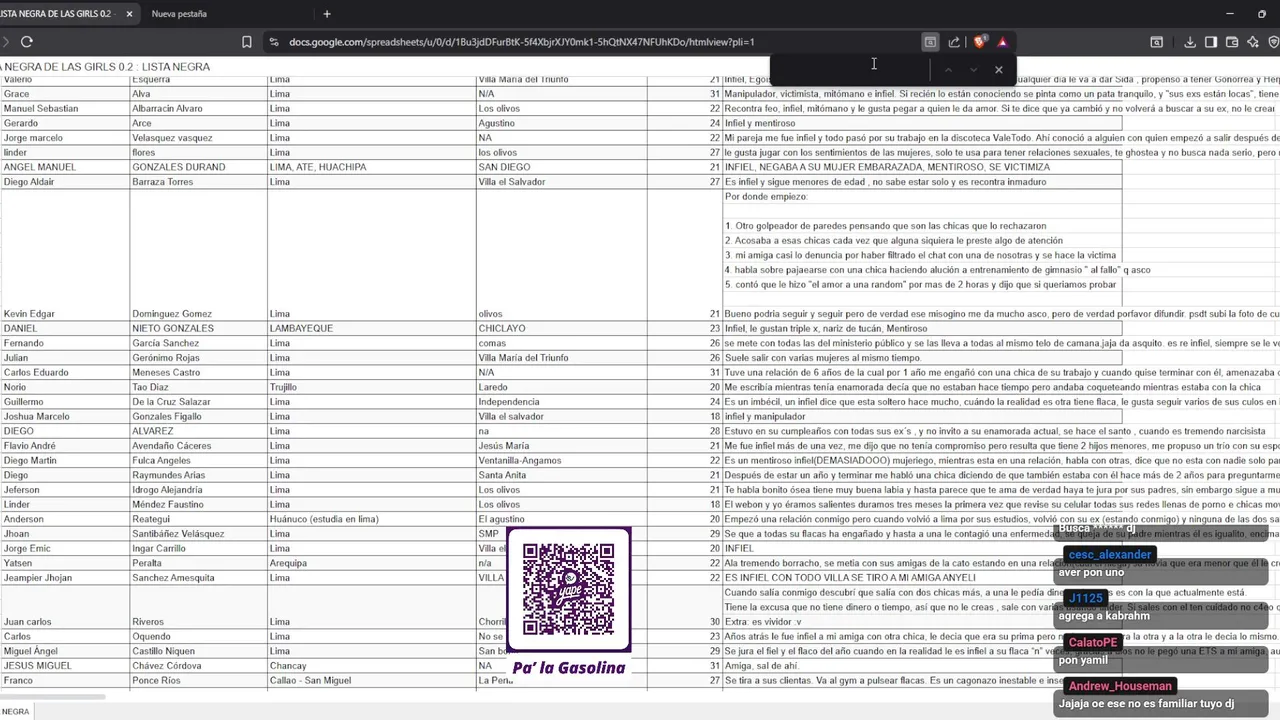The image size is (1280, 720).
Task: Open the Leo AI sparkle icon
Action: (x=1253, y=42)
